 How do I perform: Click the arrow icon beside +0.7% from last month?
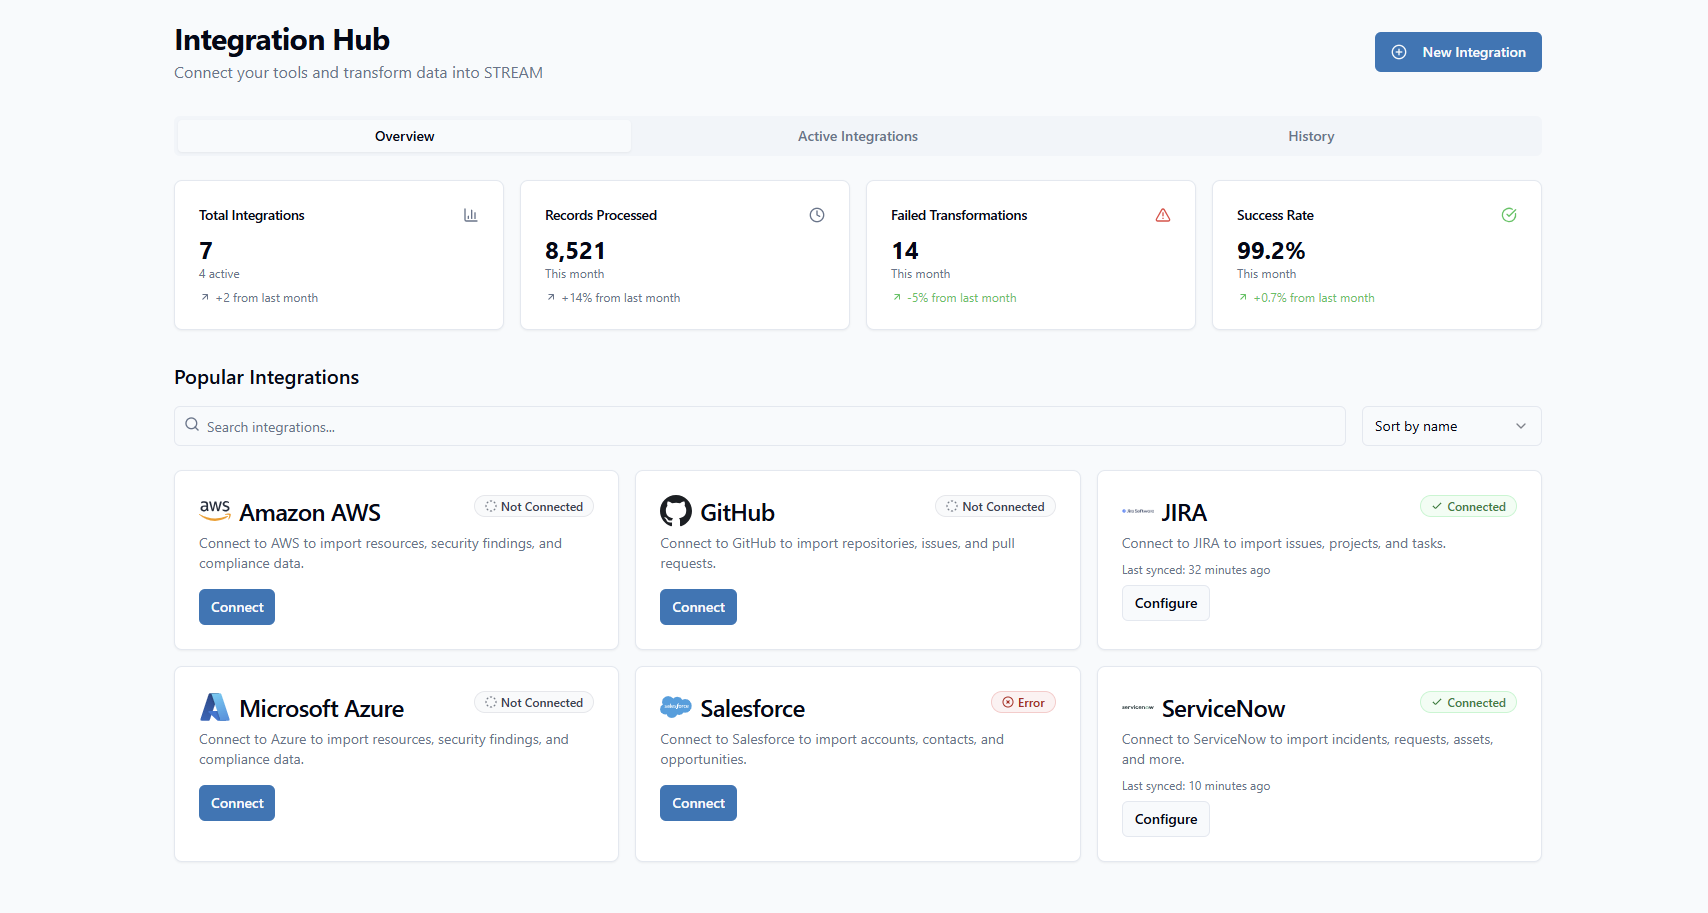click(1243, 298)
